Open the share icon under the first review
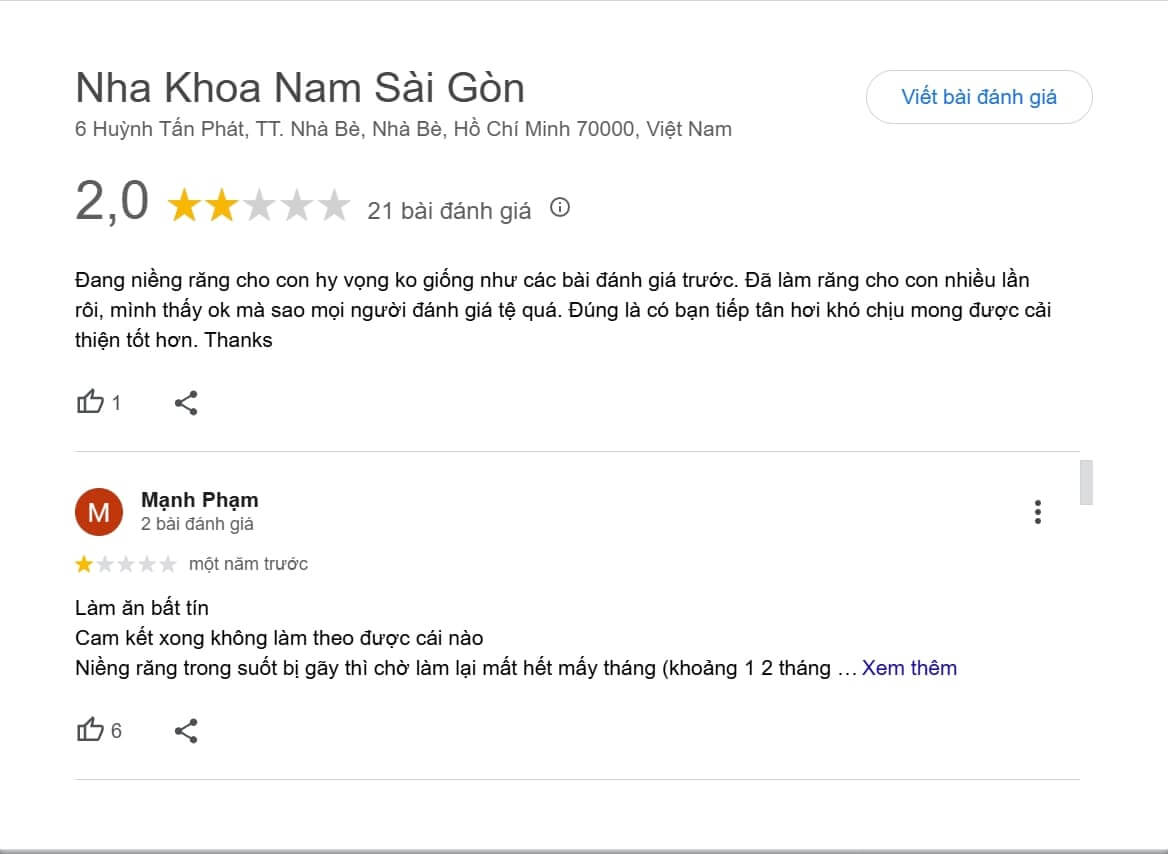Image resolution: width=1168 pixels, height=854 pixels. coord(186,401)
